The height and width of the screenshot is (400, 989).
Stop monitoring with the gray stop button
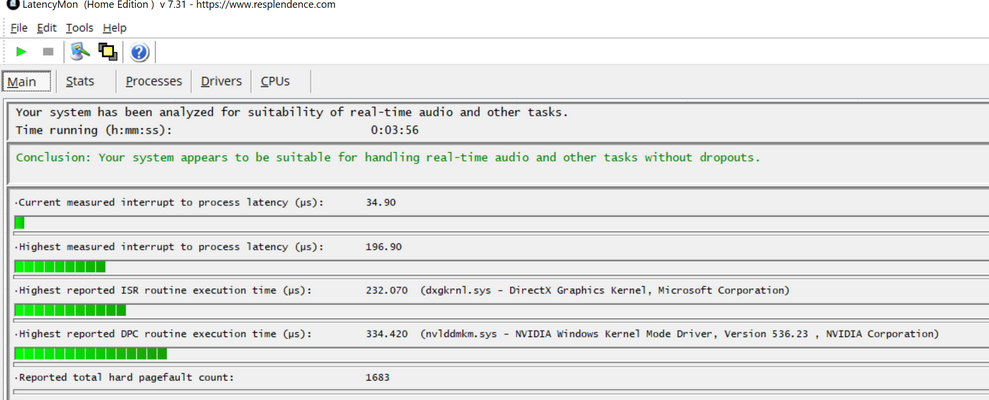click(48, 52)
